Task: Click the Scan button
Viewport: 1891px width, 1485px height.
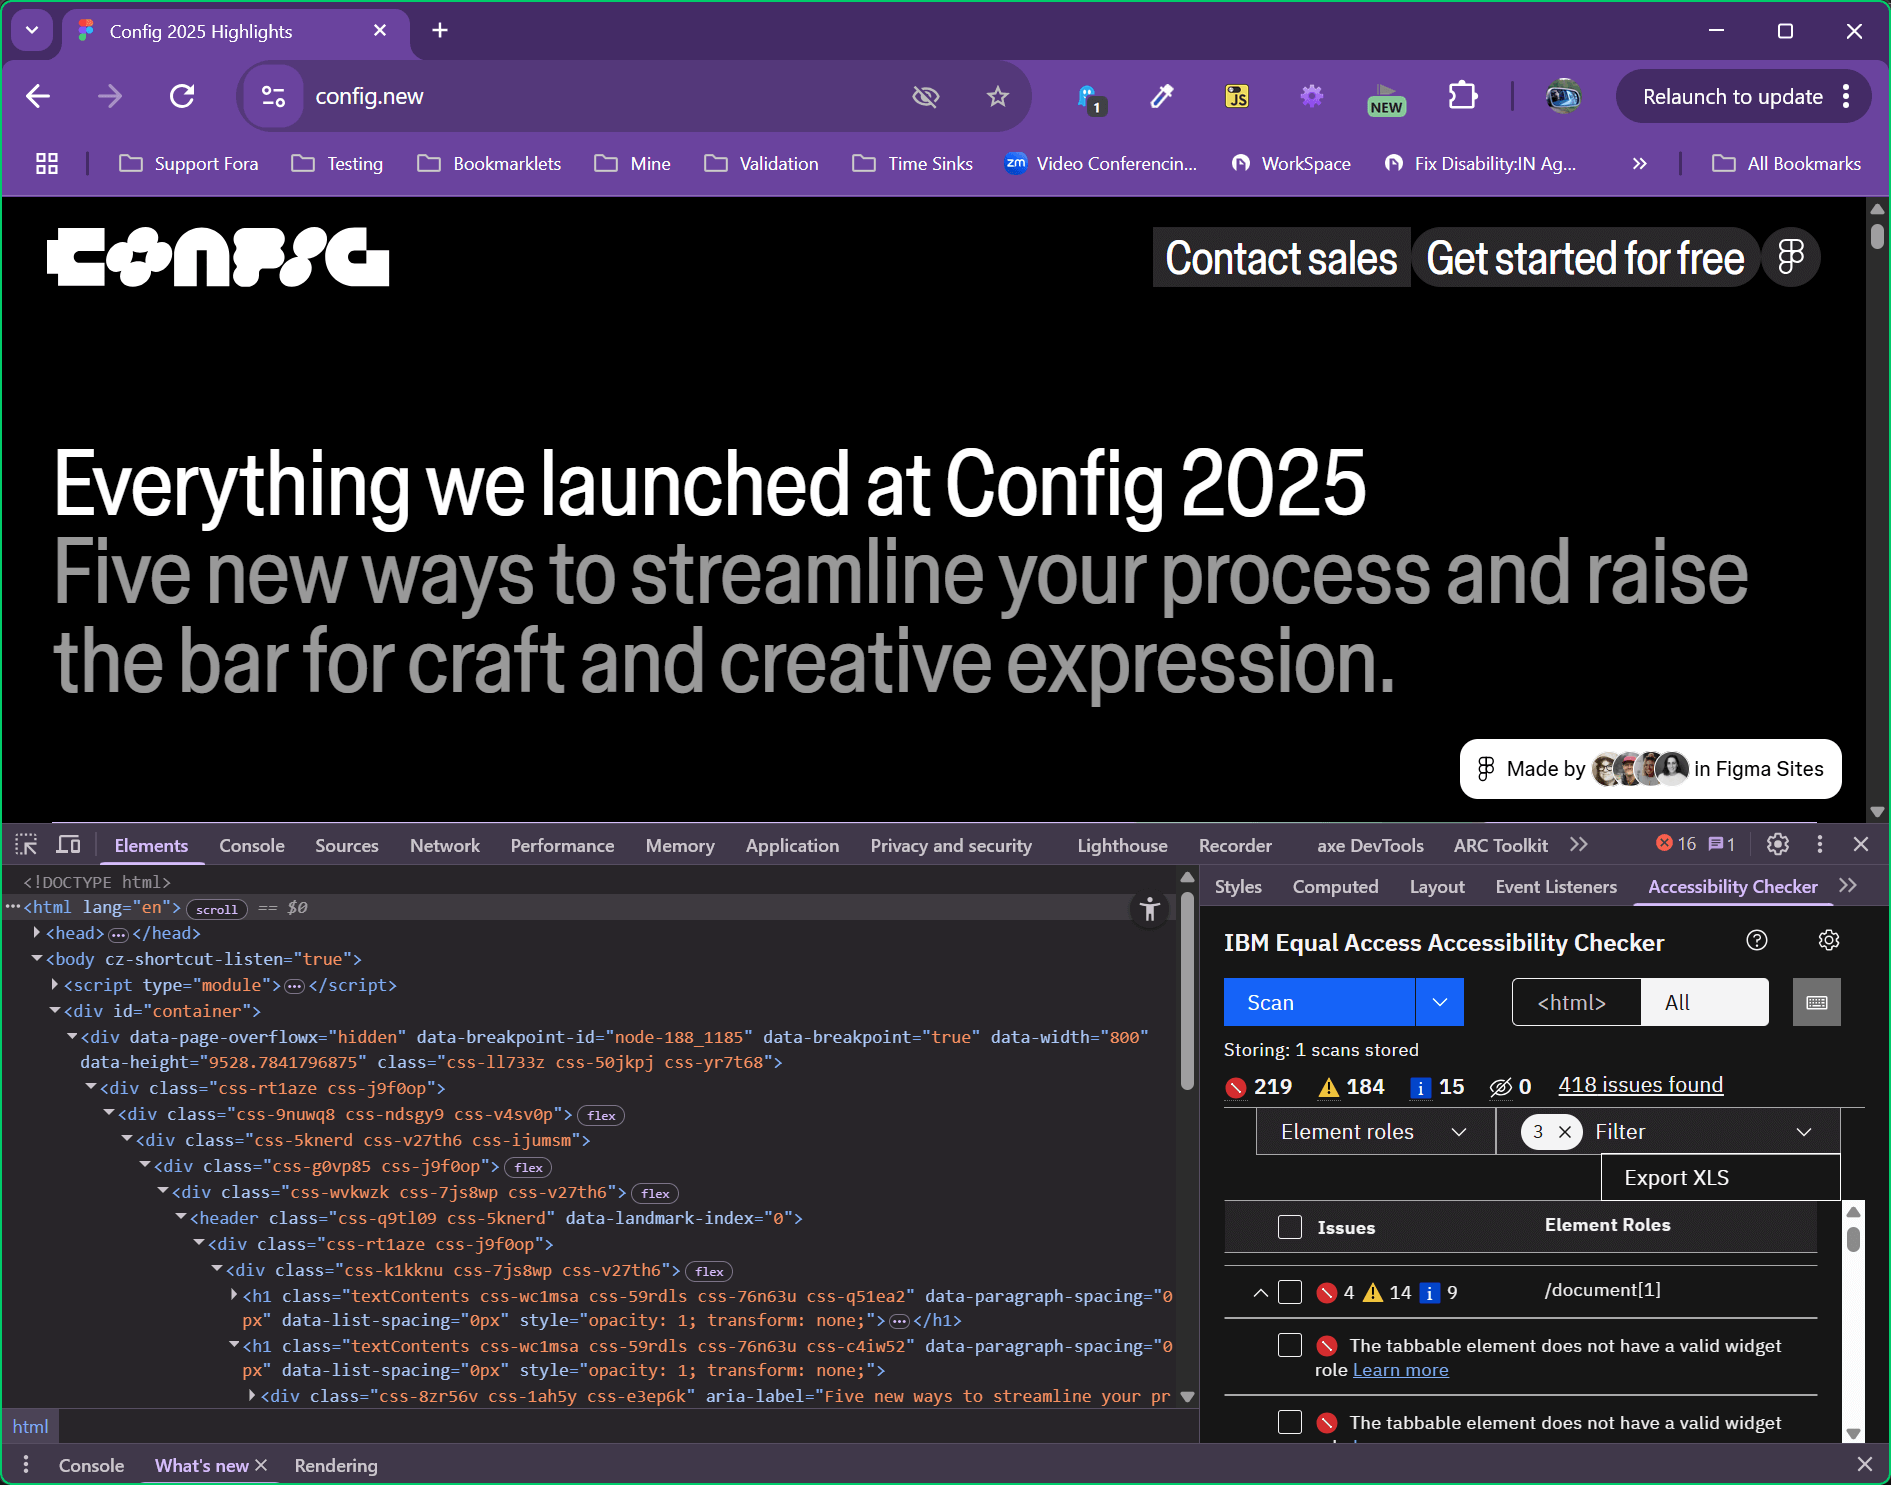Action: 1319,1002
